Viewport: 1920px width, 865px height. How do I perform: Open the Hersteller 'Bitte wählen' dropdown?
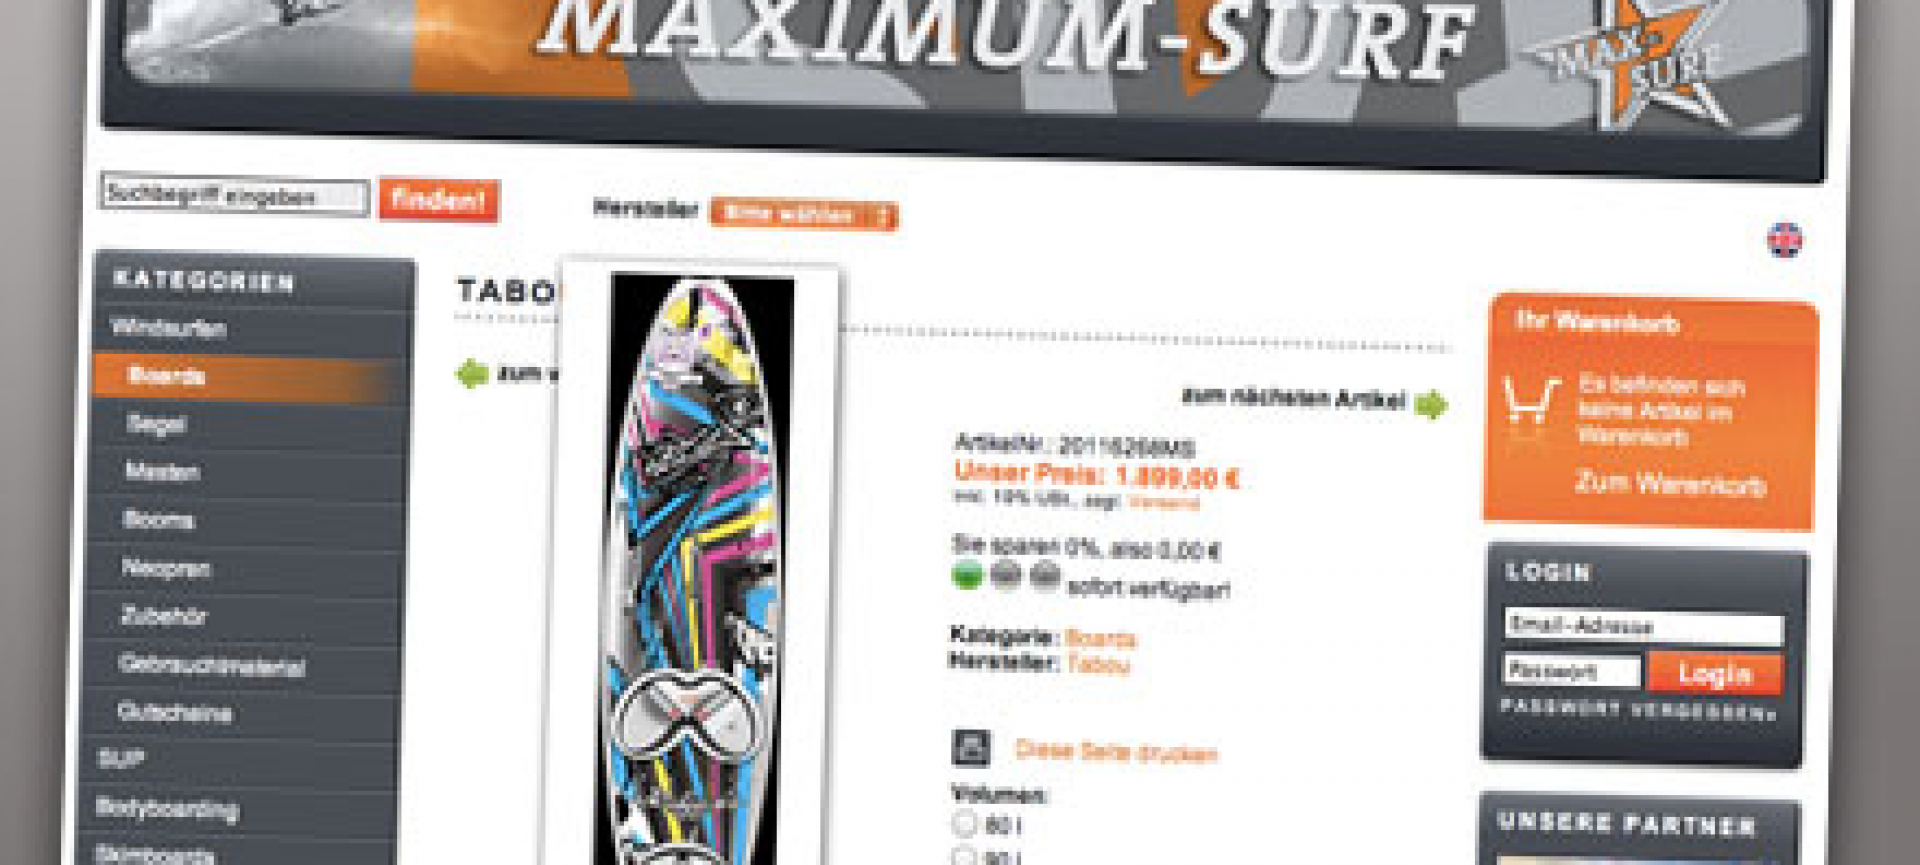click(x=804, y=214)
